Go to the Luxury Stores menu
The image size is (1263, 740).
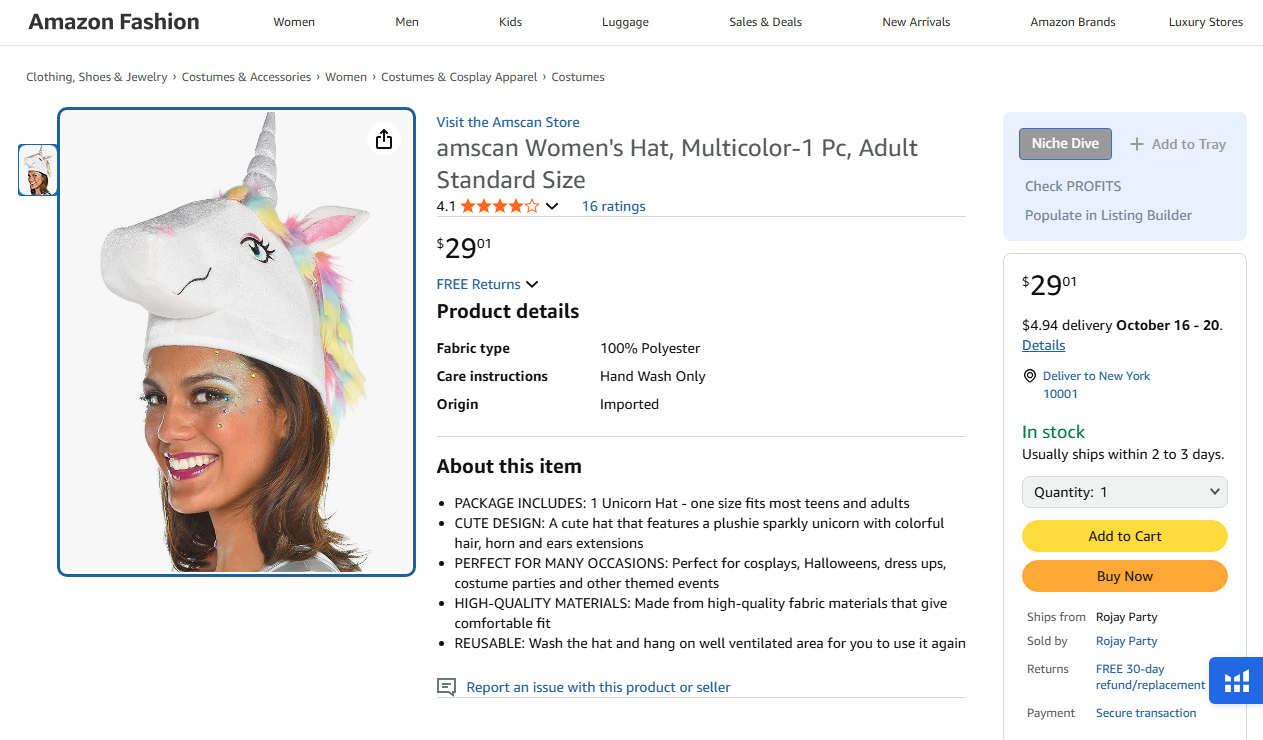(x=1205, y=22)
